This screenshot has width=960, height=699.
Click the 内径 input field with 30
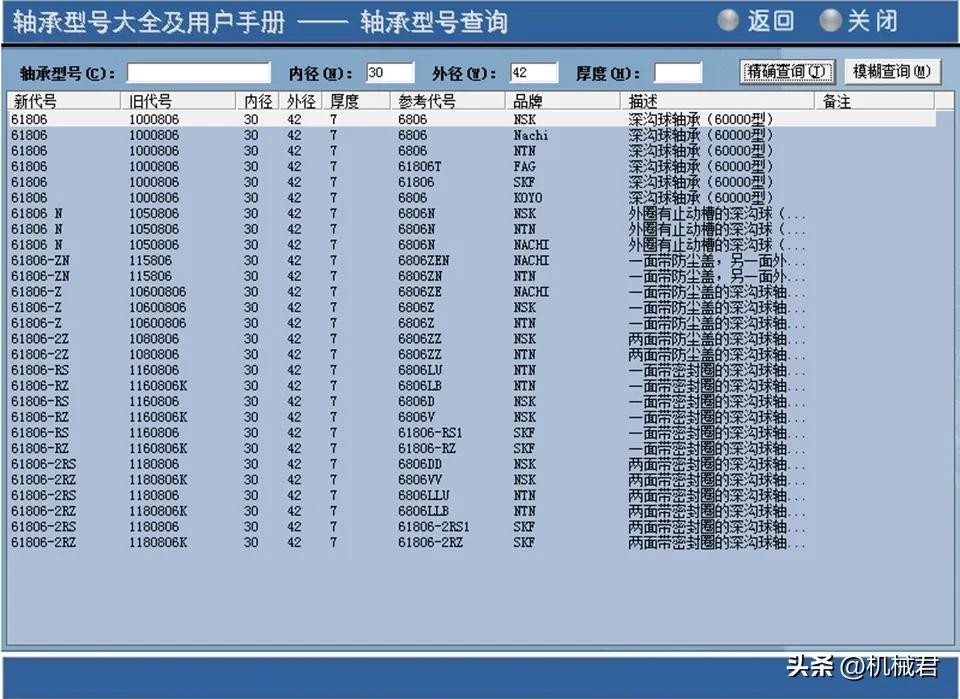(389, 72)
